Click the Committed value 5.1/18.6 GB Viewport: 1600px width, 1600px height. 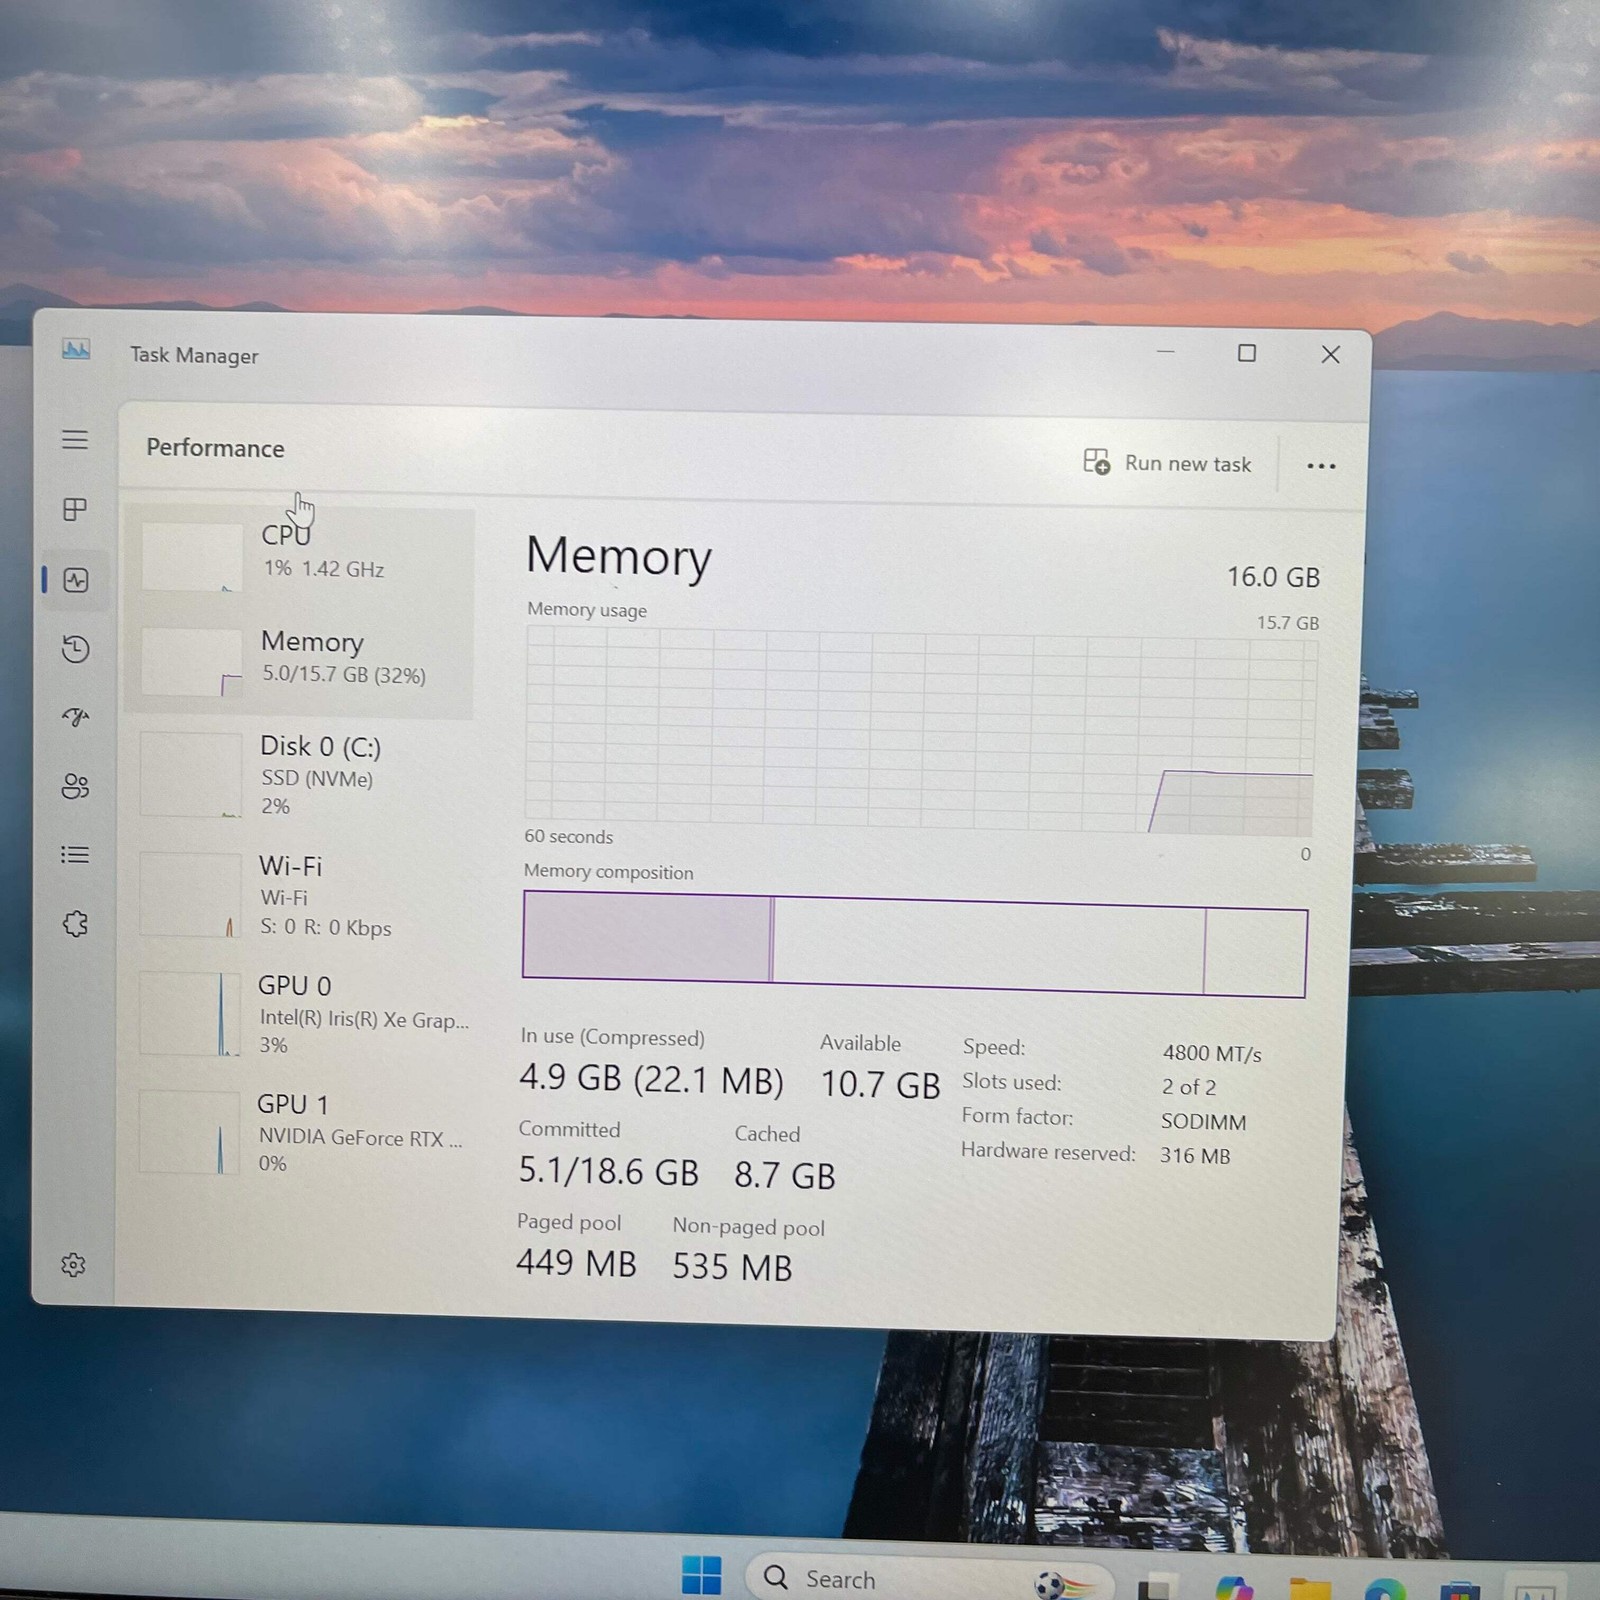point(608,1170)
